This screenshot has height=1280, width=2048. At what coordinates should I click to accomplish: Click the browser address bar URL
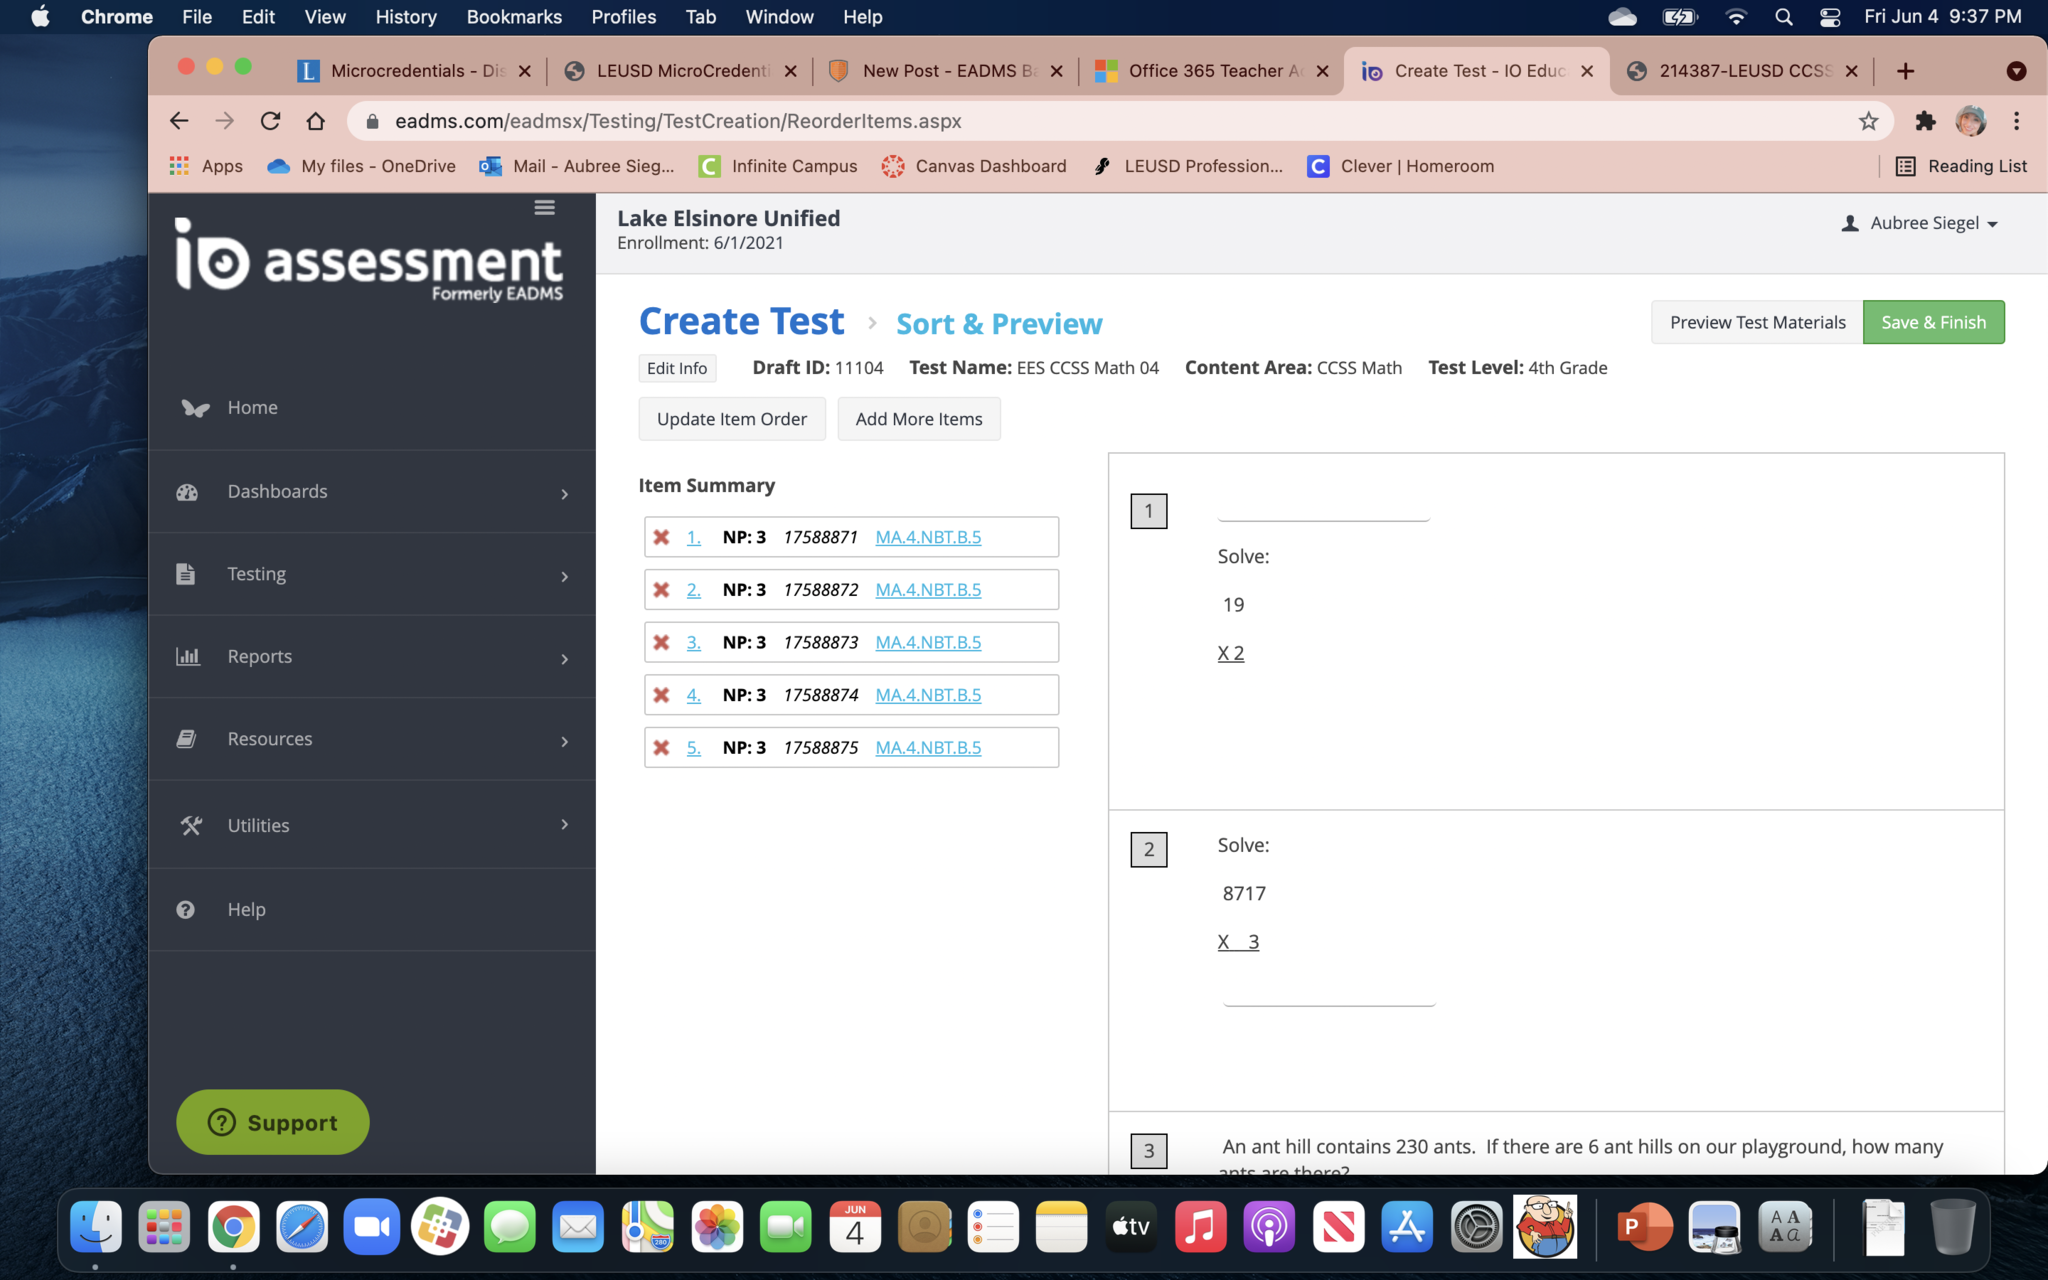(x=678, y=121)
